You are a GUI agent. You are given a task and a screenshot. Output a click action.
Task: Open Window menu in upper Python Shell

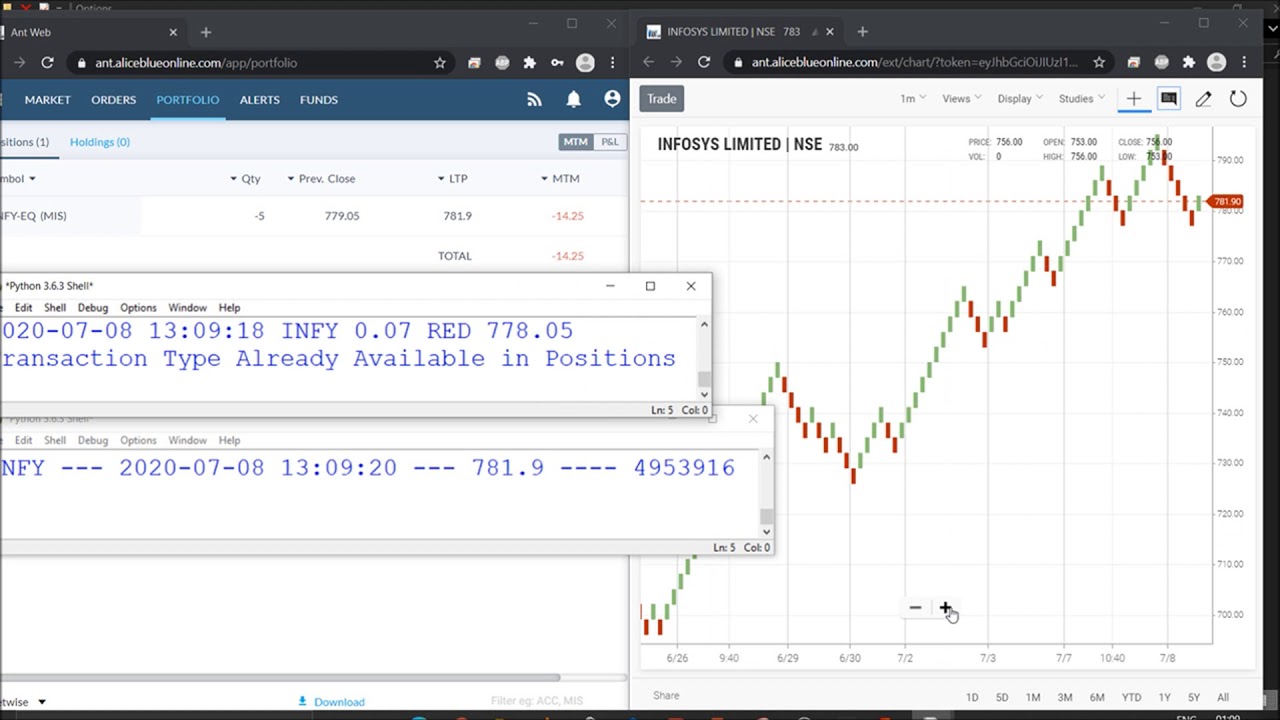[187, 307]
